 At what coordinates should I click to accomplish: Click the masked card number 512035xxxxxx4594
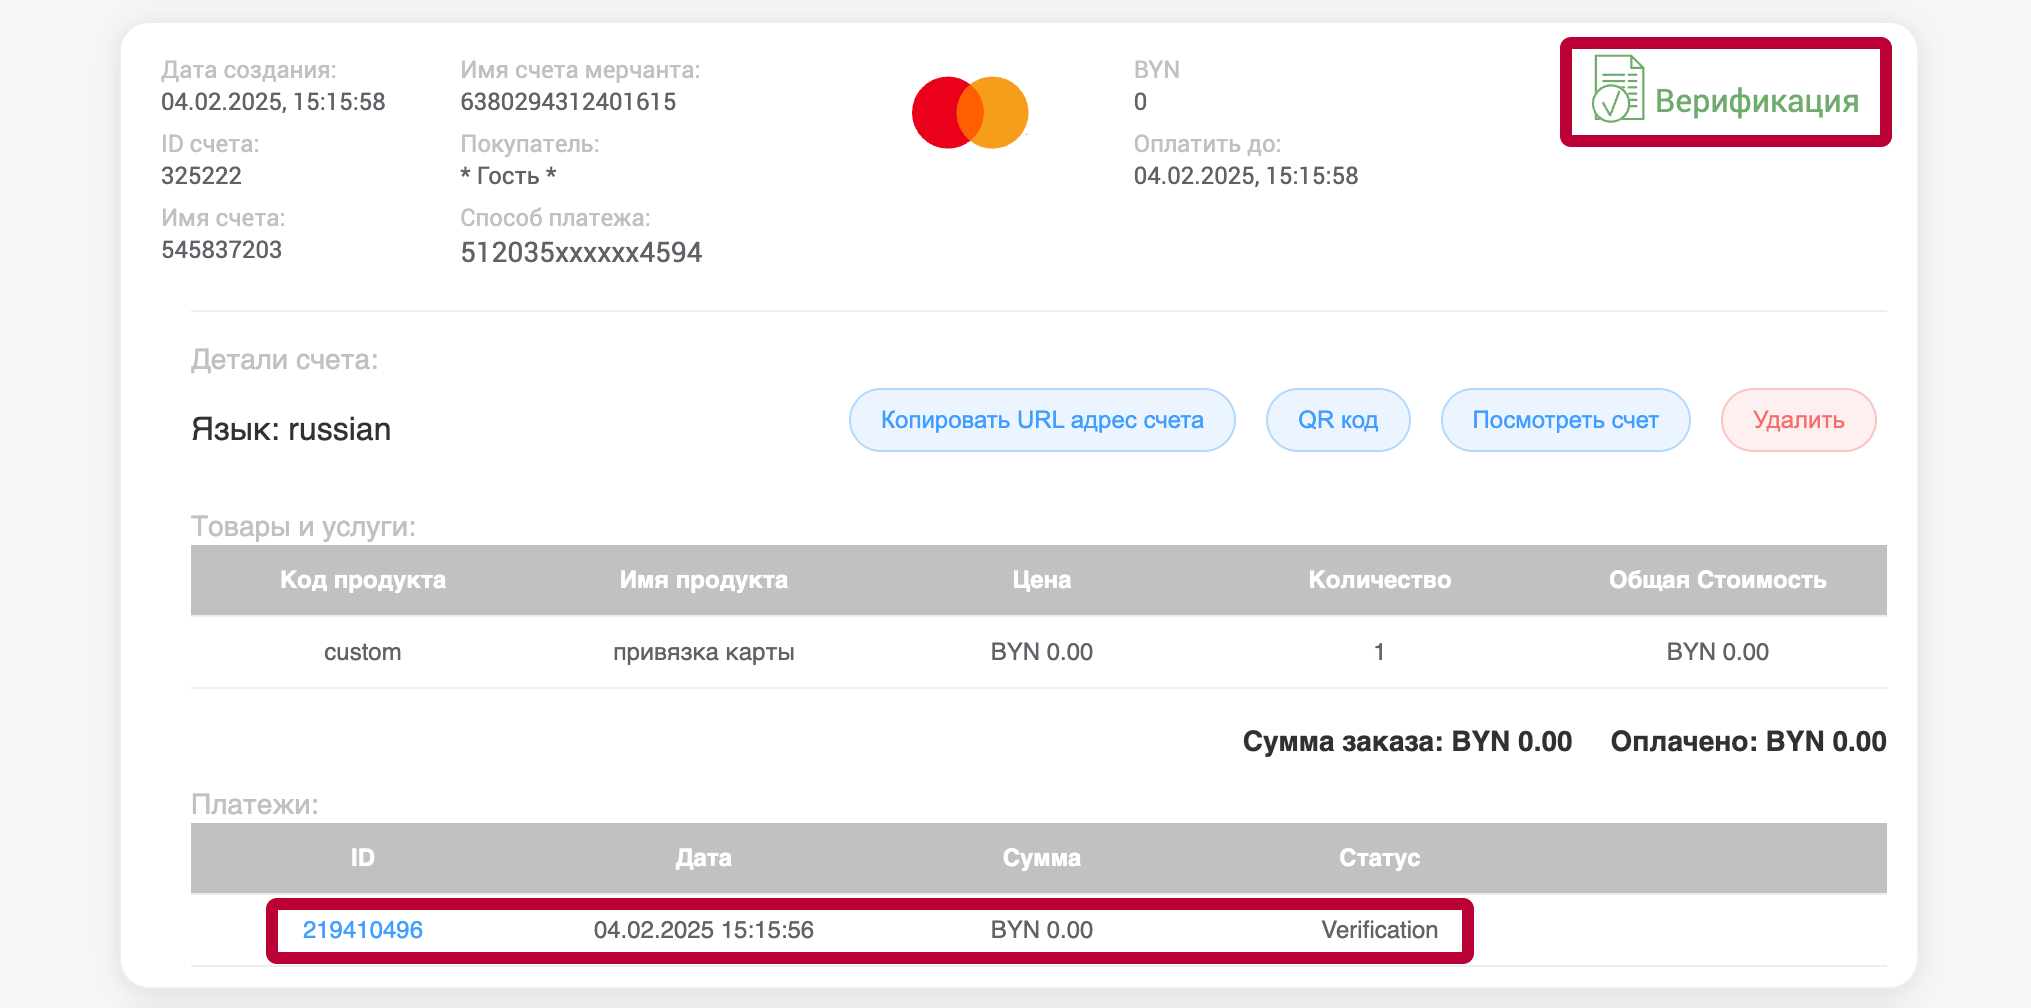coord(581,252)
